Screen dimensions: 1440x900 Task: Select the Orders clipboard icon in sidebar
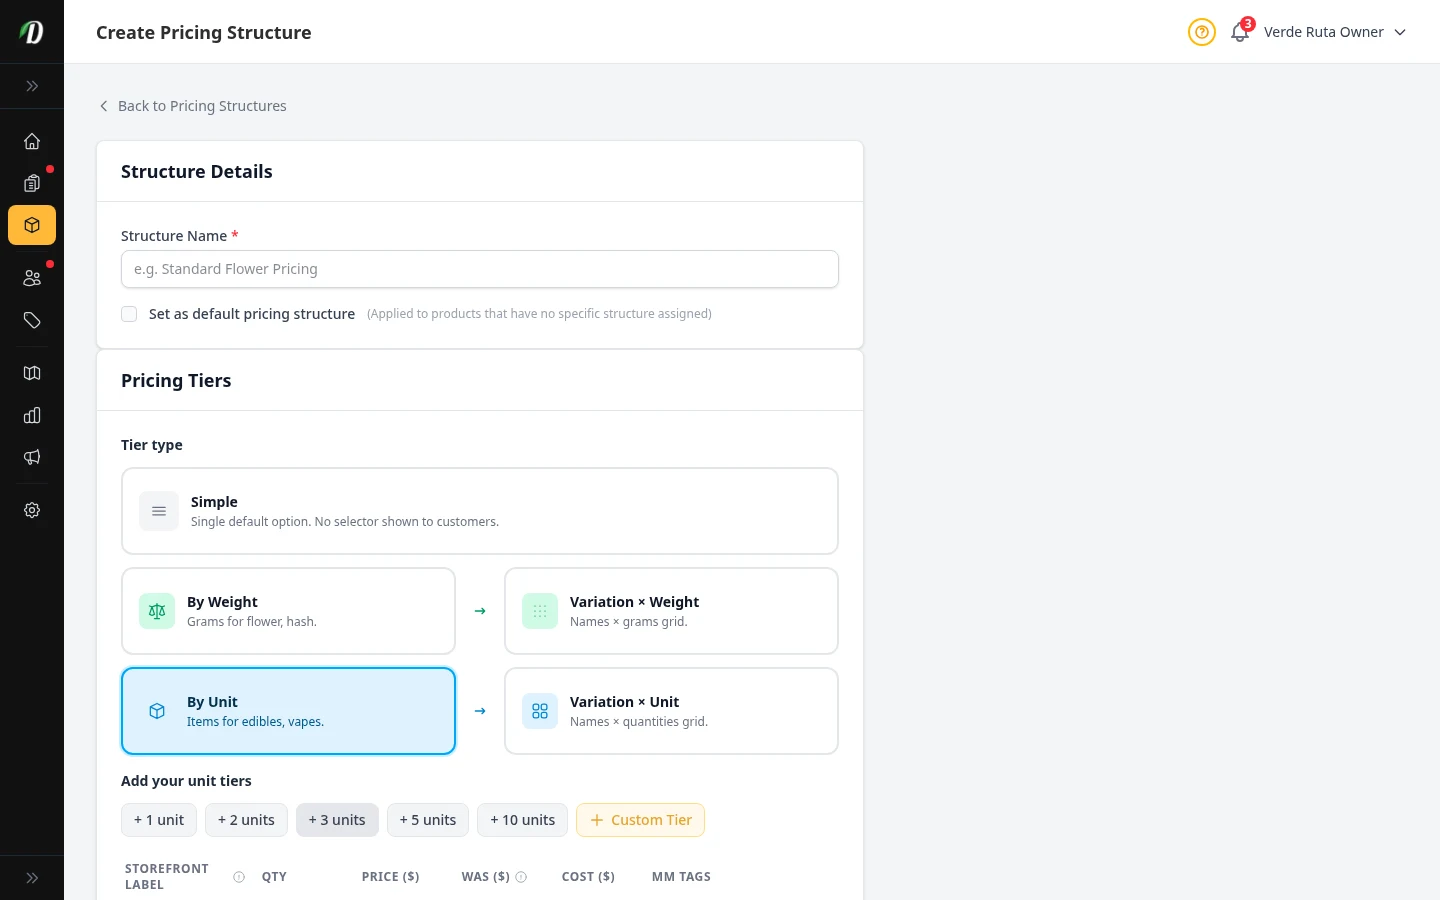(31, 183)
